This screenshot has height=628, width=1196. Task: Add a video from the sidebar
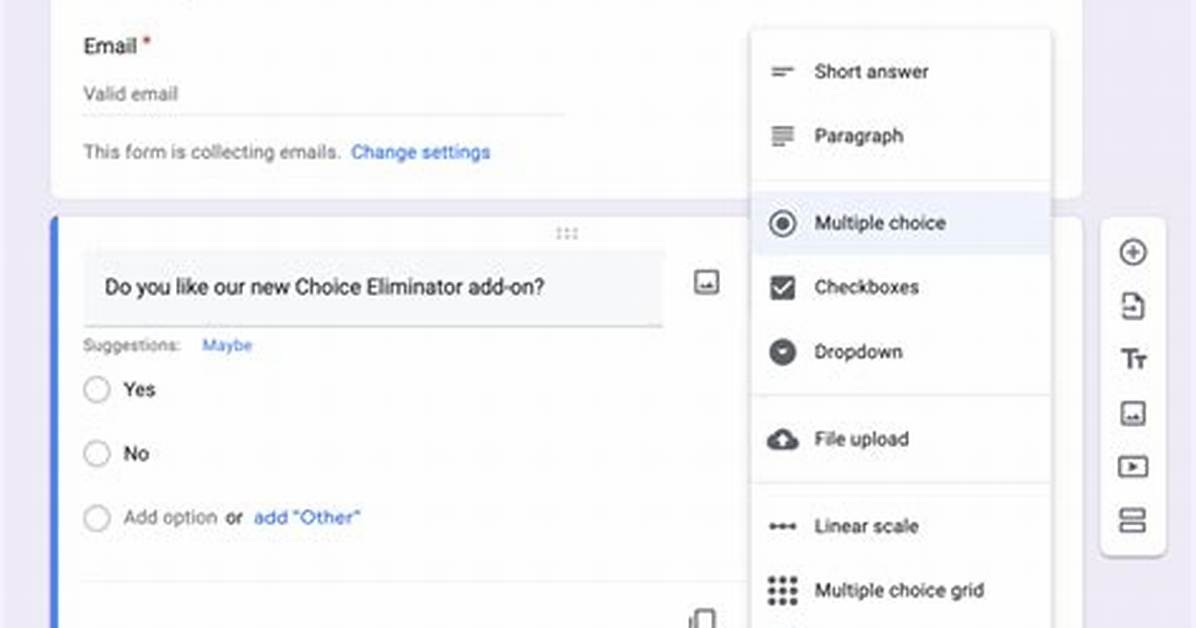click(1133, 467)
